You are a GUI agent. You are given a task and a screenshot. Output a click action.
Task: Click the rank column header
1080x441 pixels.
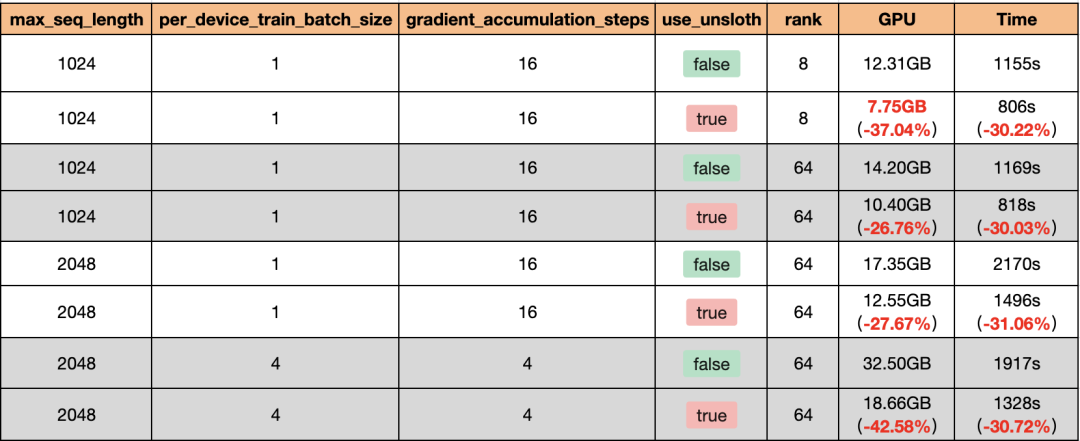click(x=803, y=20)
